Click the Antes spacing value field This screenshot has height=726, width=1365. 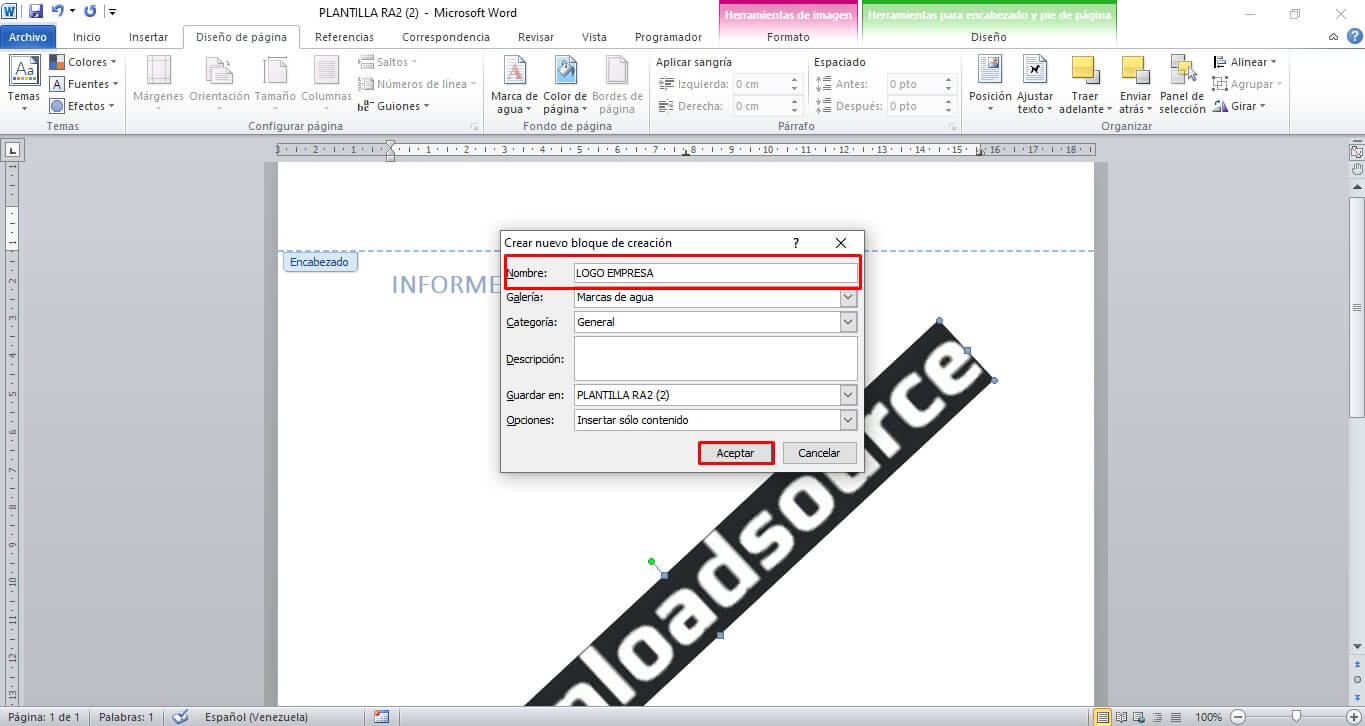click(x=914, y=85)
